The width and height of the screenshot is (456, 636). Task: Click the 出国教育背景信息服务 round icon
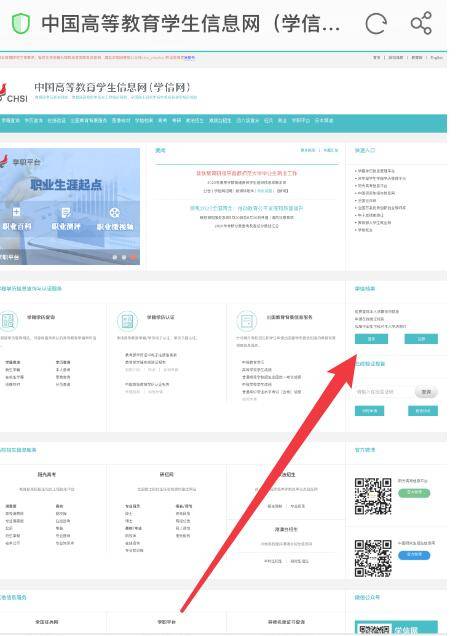pos(246,321)
